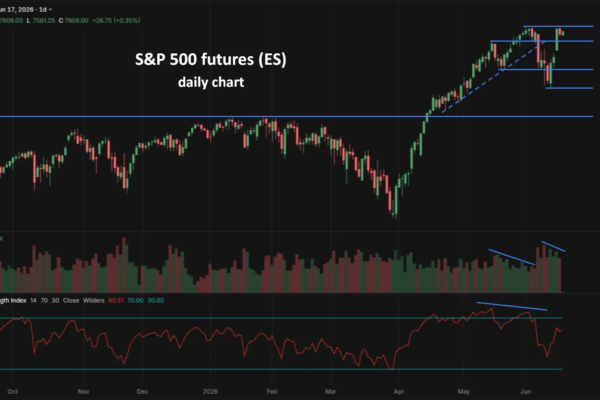Click the RSI length parameter 14
Screen dimensions: 600x400
[33, 300]
